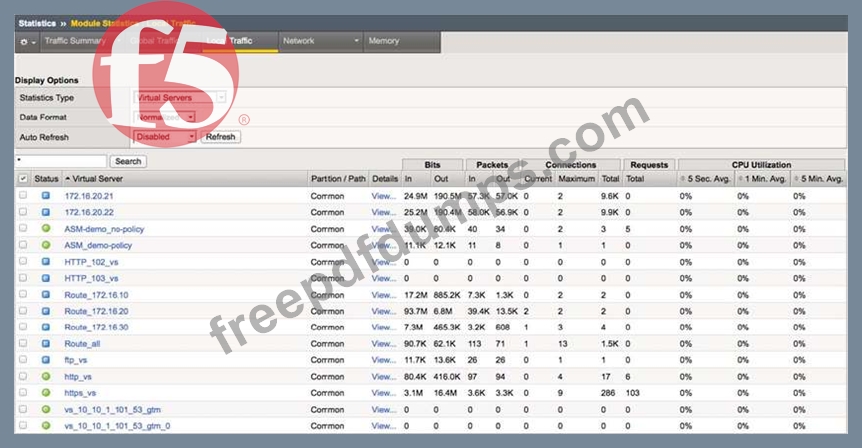Open the Memory tab
The height and width of the screenshot is (448, 862).
[384, 41]
